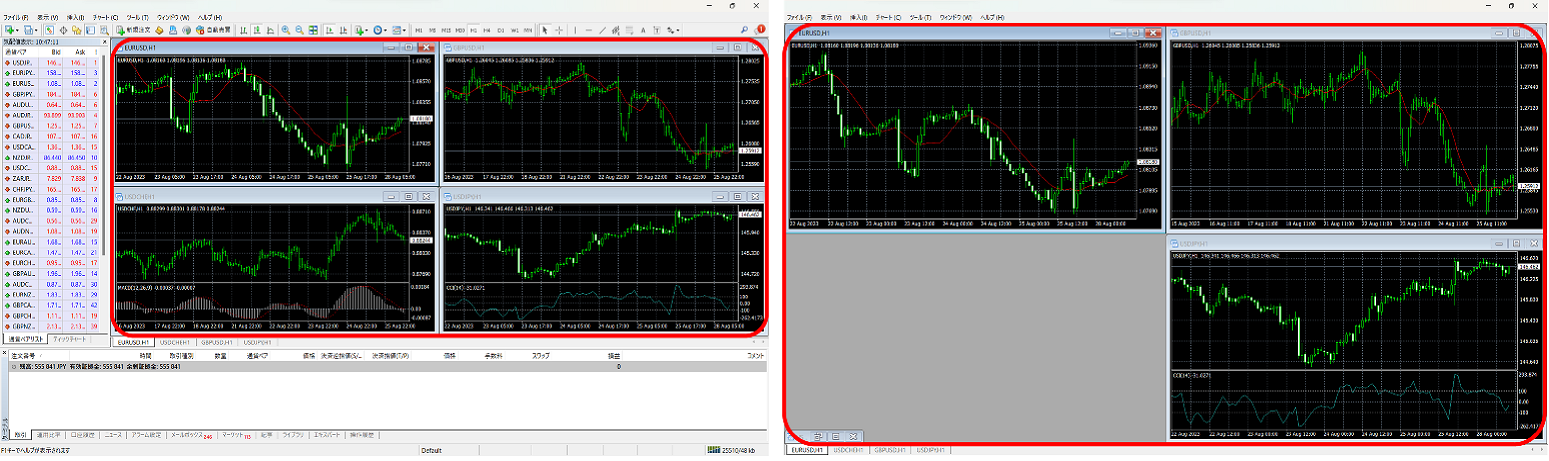Open the ニュース terminal tab
Viewport: 1549px width, 461px height.
(113, 435)
